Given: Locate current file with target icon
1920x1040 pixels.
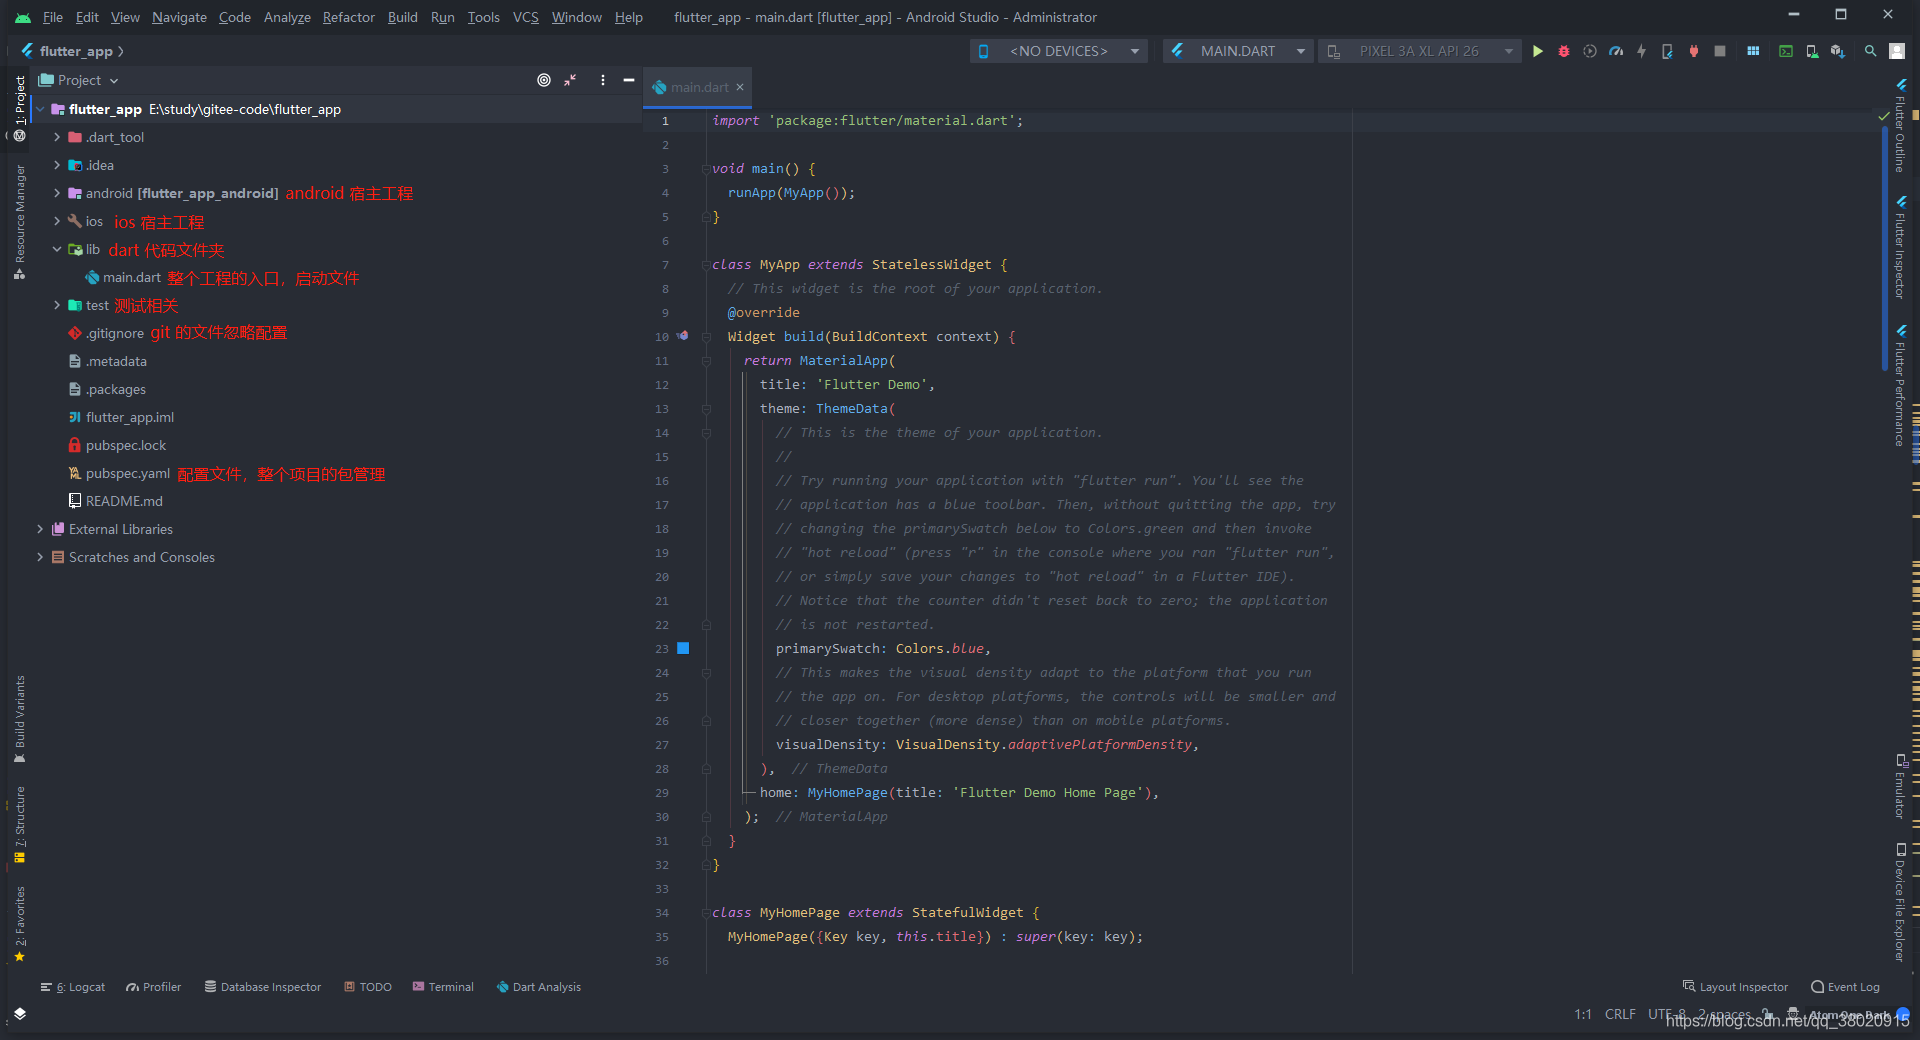Looking at the screenshot, I should (x=544, y=80).
